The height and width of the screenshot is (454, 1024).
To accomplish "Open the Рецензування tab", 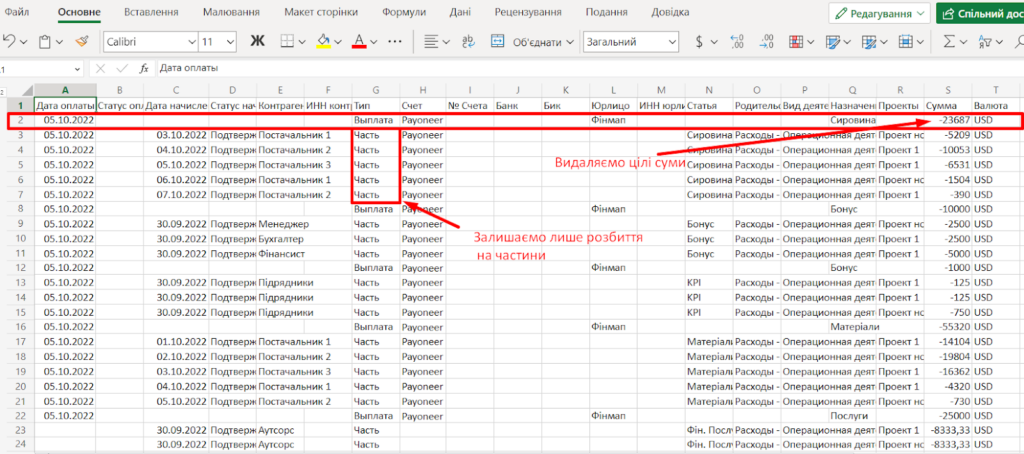I will pos(528,12).
